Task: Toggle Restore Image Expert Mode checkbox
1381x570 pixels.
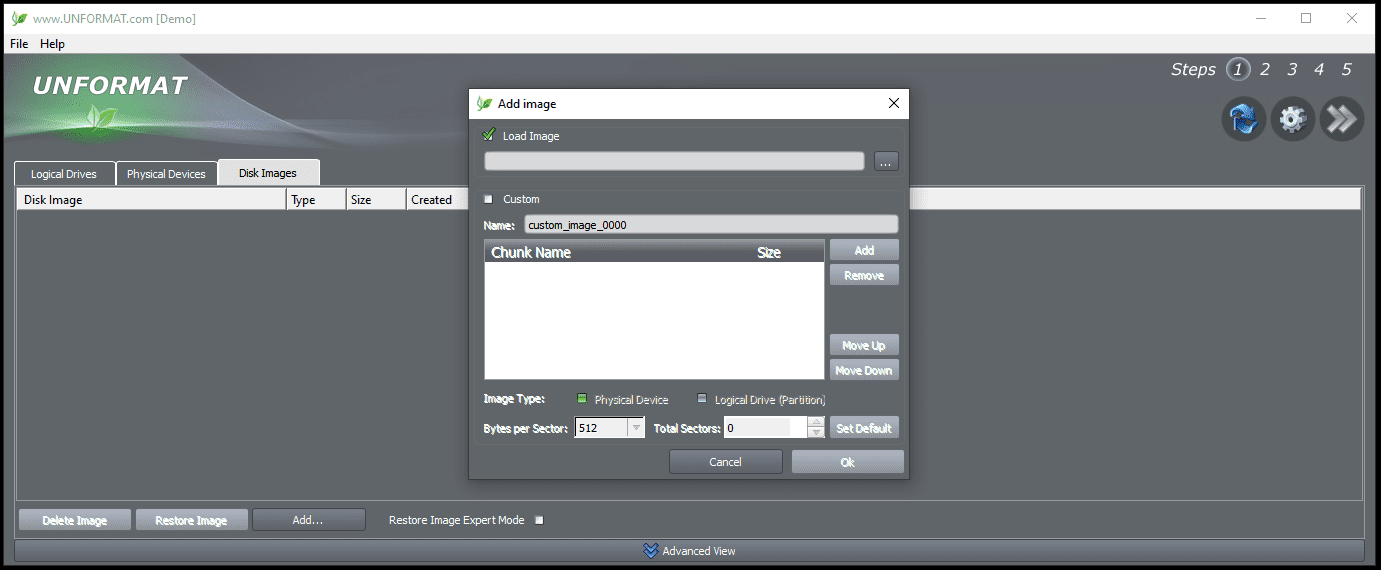Action: pos(539,520)
